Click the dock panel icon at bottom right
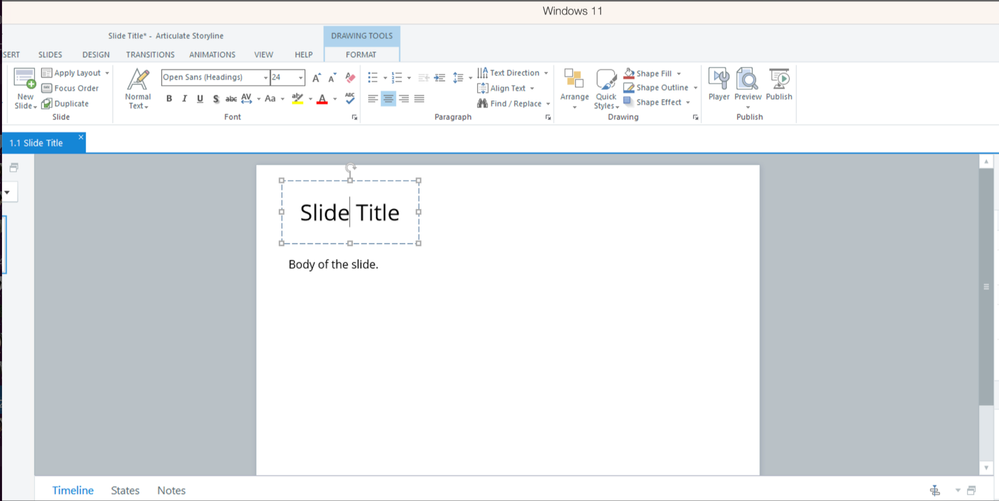Screen dimensions: 999x501 [x=971, y=490]
